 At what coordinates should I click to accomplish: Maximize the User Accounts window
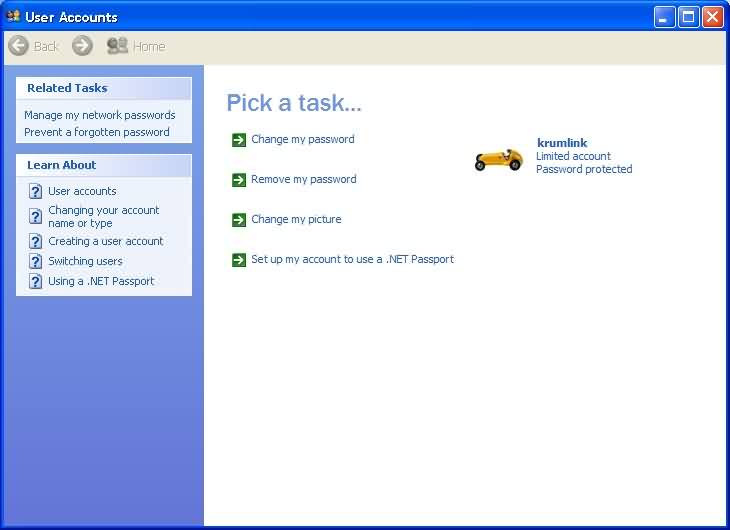point(688,18)
